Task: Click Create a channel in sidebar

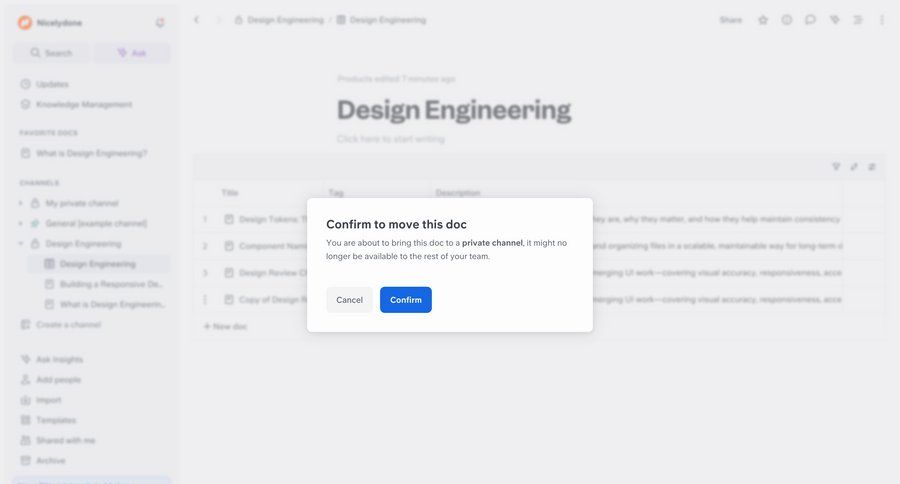Action: 68,325
